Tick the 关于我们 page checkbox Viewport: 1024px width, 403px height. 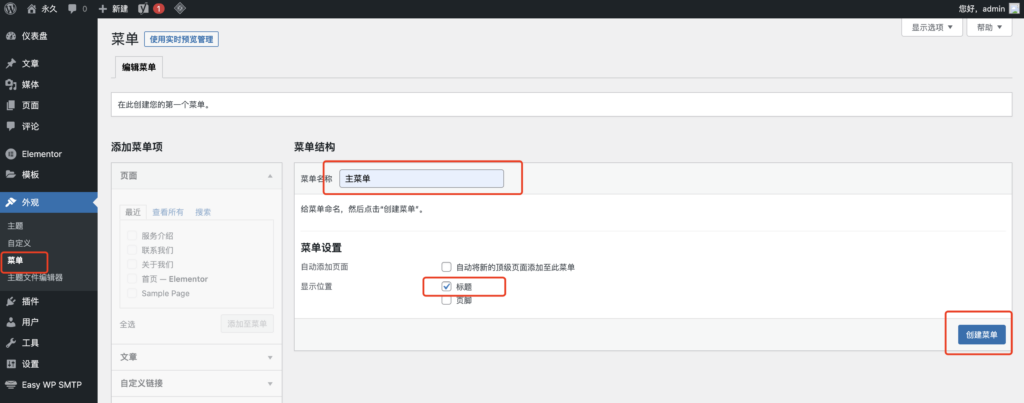click(132, 265)
